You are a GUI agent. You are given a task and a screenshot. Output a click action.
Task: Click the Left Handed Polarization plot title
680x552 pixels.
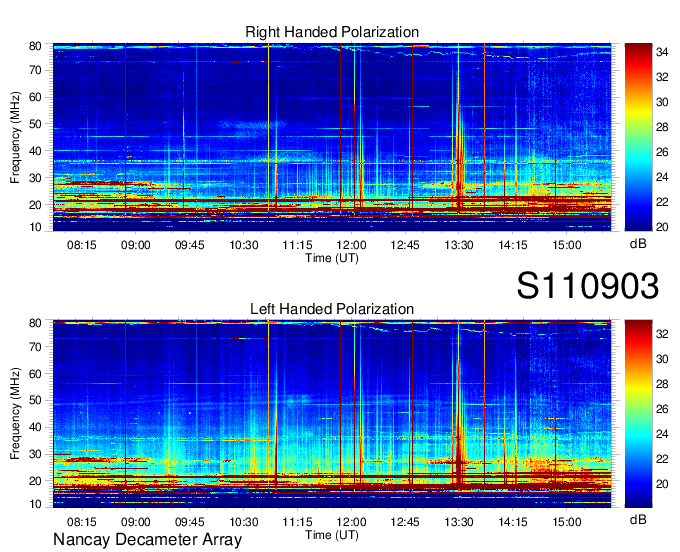pyautogui.click(x=332, y=309)
